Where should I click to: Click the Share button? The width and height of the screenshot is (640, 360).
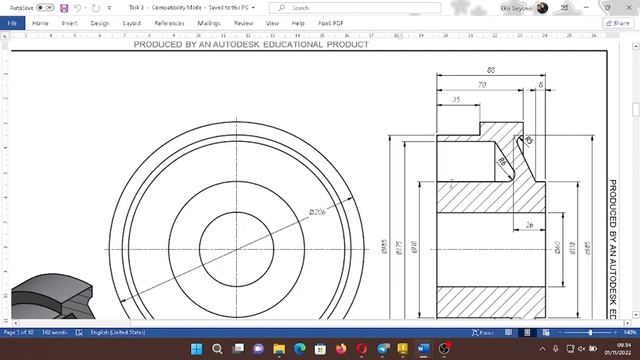tap(618, 23)
